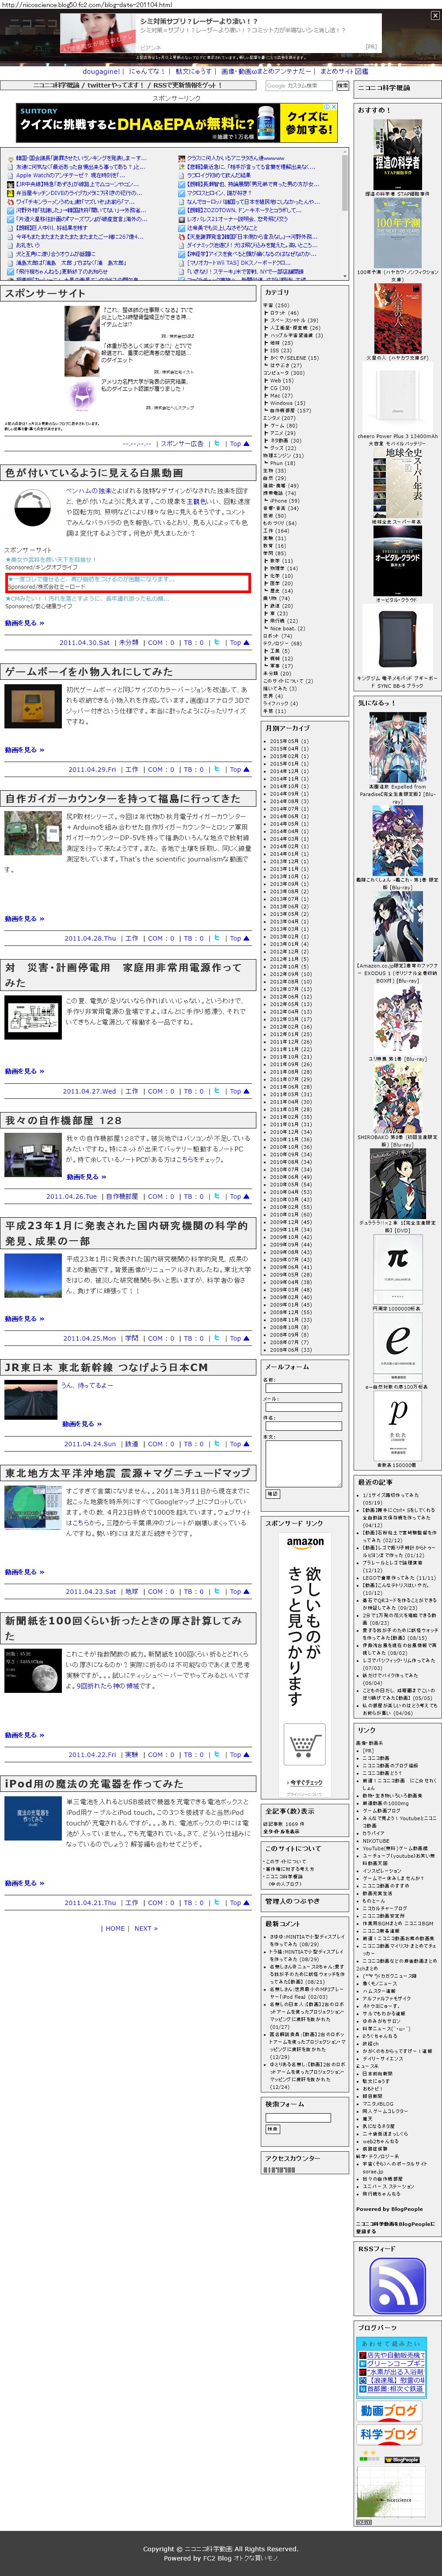Open the blue sky thumbnail of 平成23年 post
The height and width of the screenshot is (2576, 442).
click(33, 1276)
